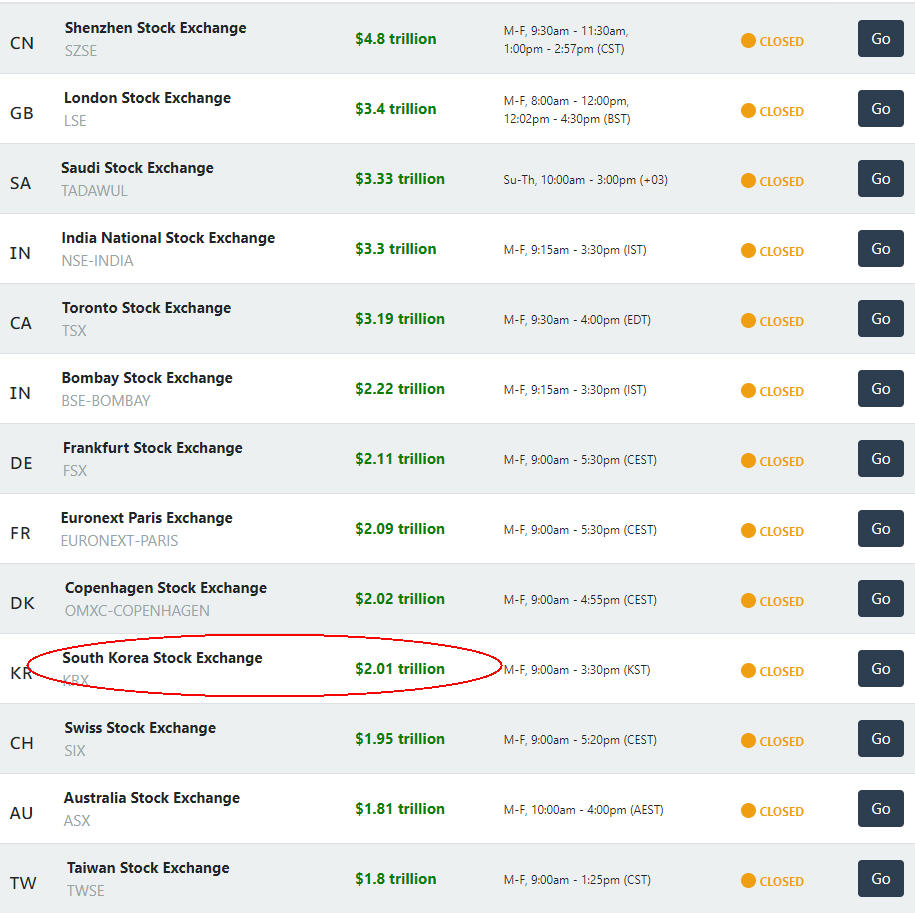Viewport: 915px width, 913px height.
Task: Click the LSE ticker code
Action: (x=75, y=121)
